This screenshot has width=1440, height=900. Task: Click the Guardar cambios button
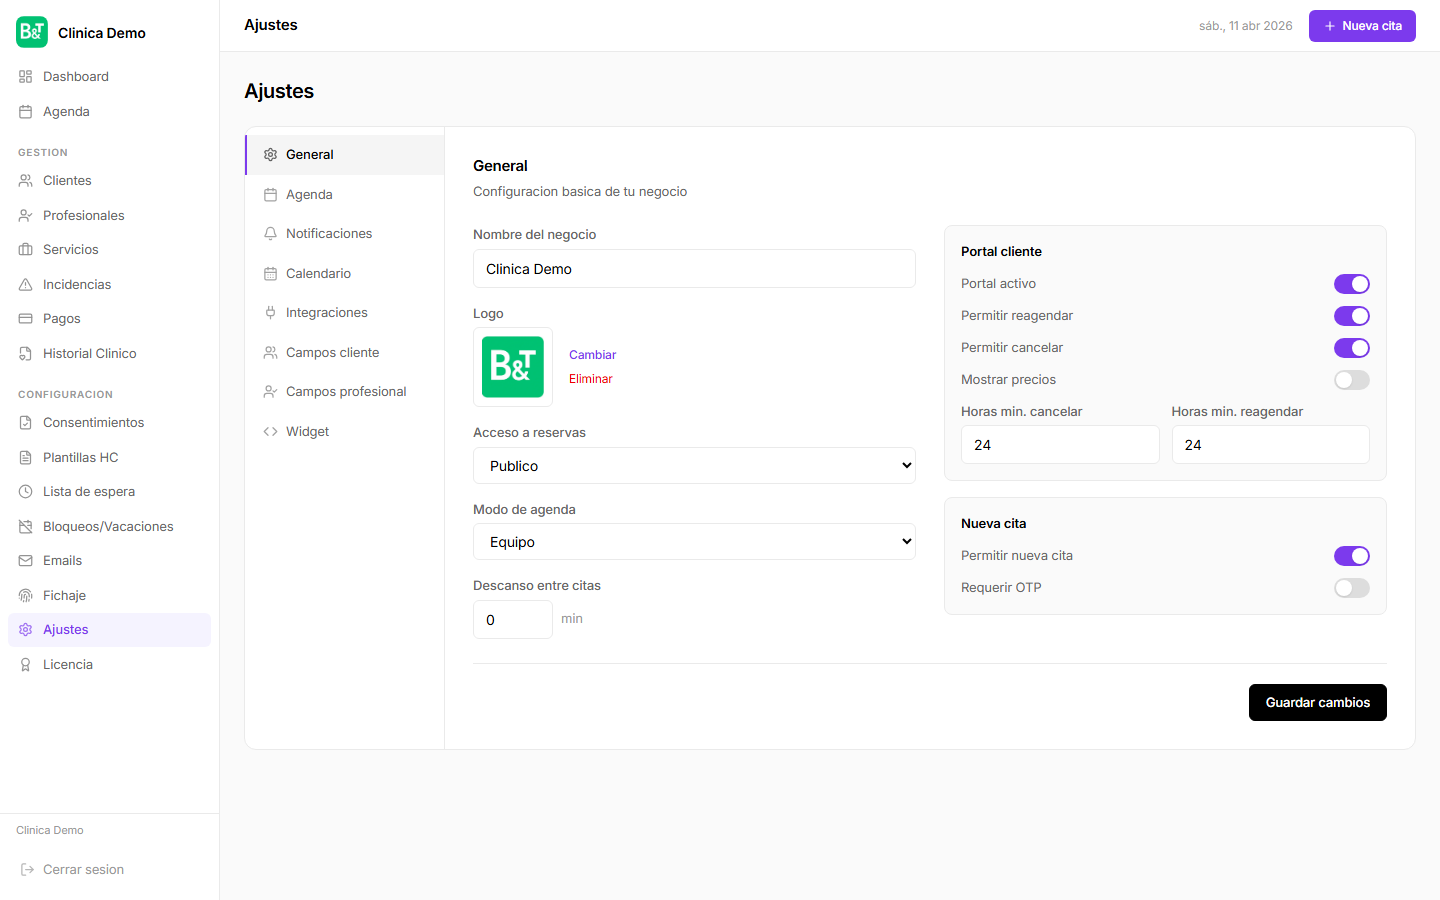coord(1318,703)
